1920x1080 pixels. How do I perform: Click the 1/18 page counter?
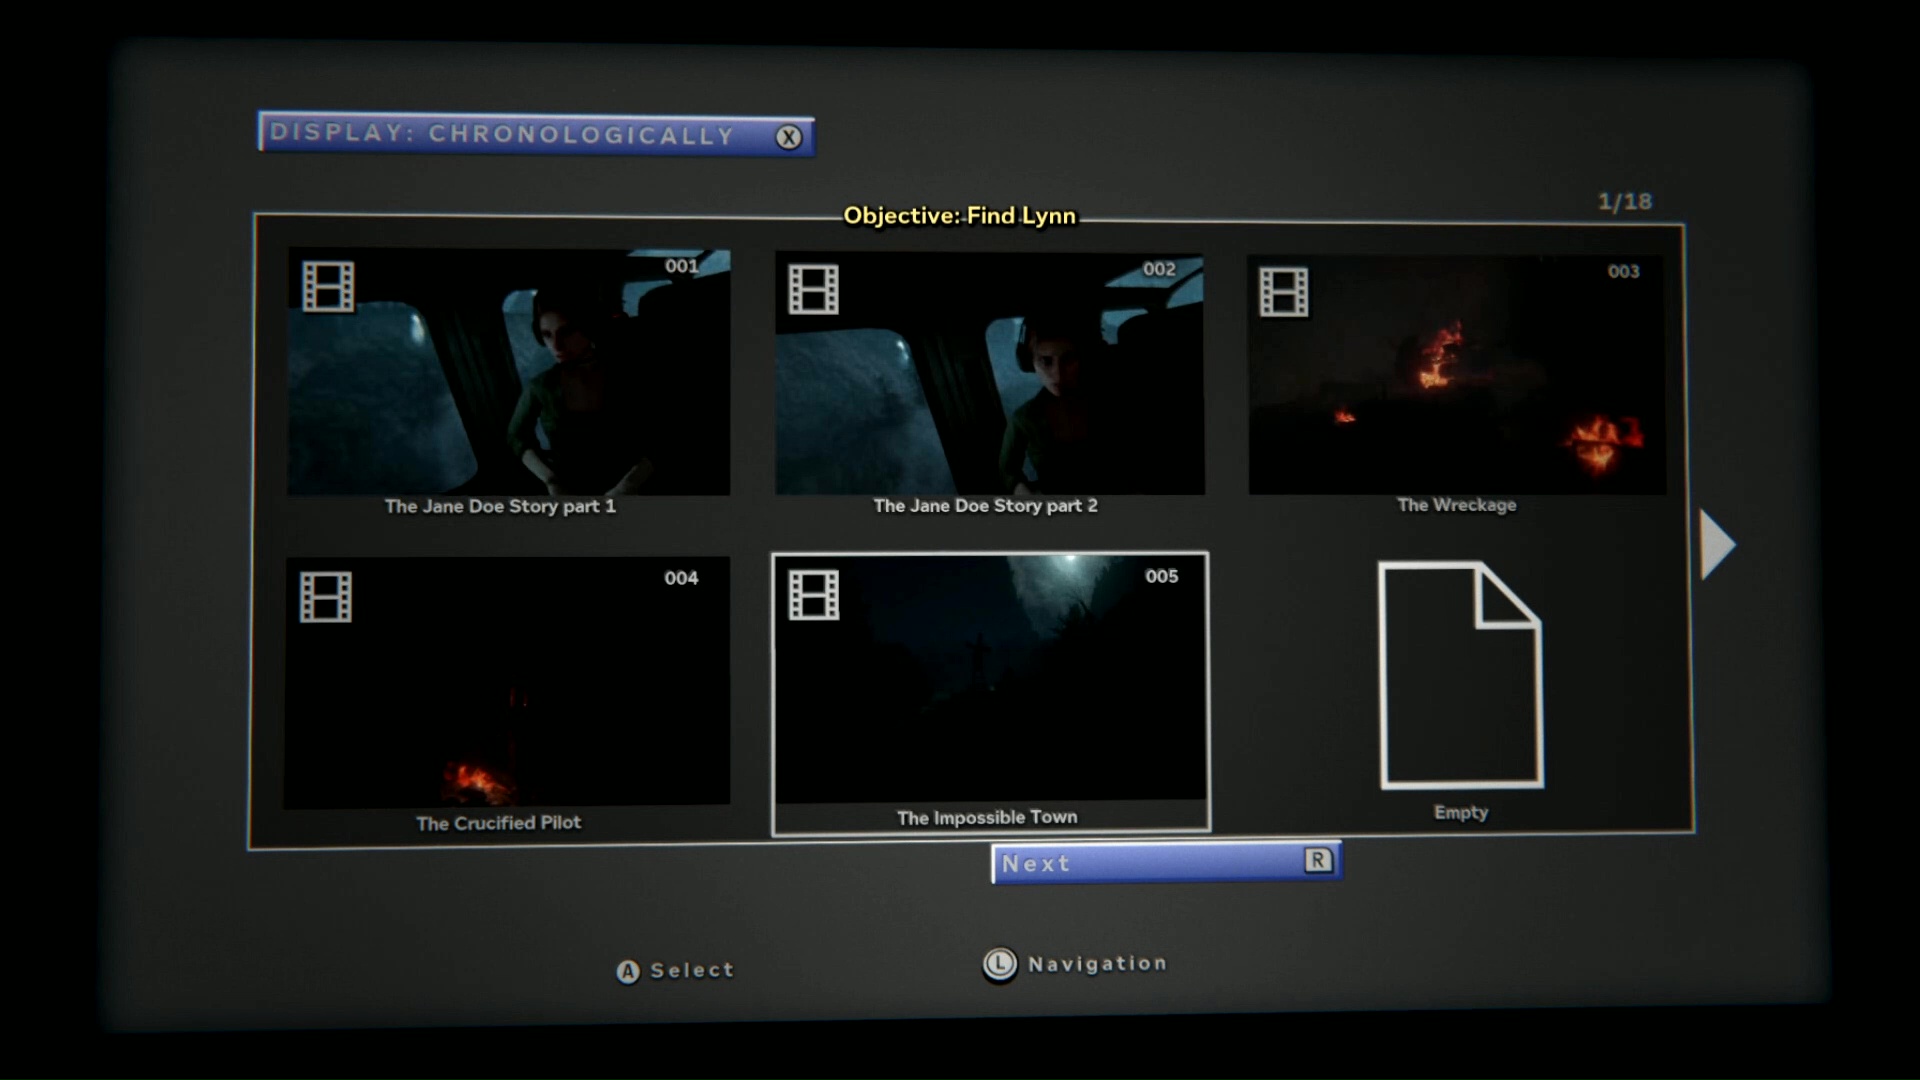1624,202
